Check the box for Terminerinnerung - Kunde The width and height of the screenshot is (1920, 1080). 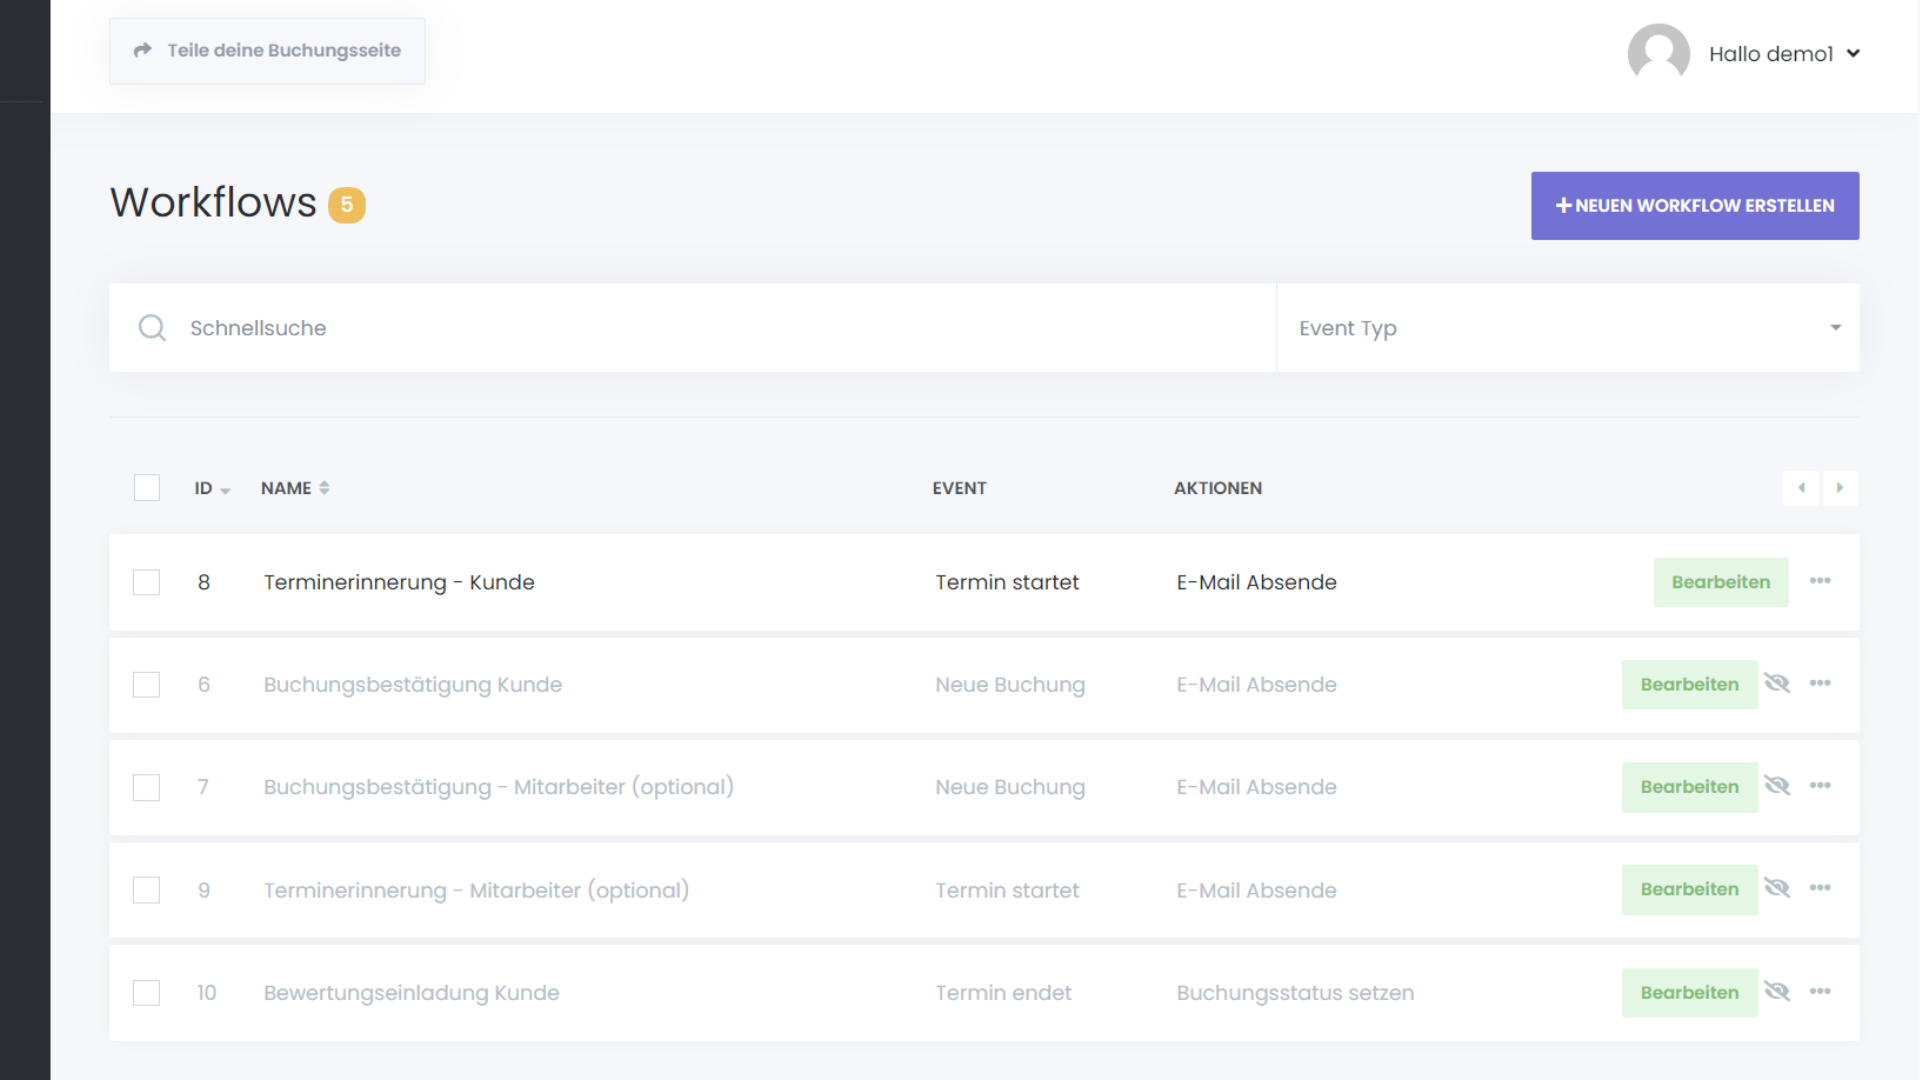pos(147,582)
